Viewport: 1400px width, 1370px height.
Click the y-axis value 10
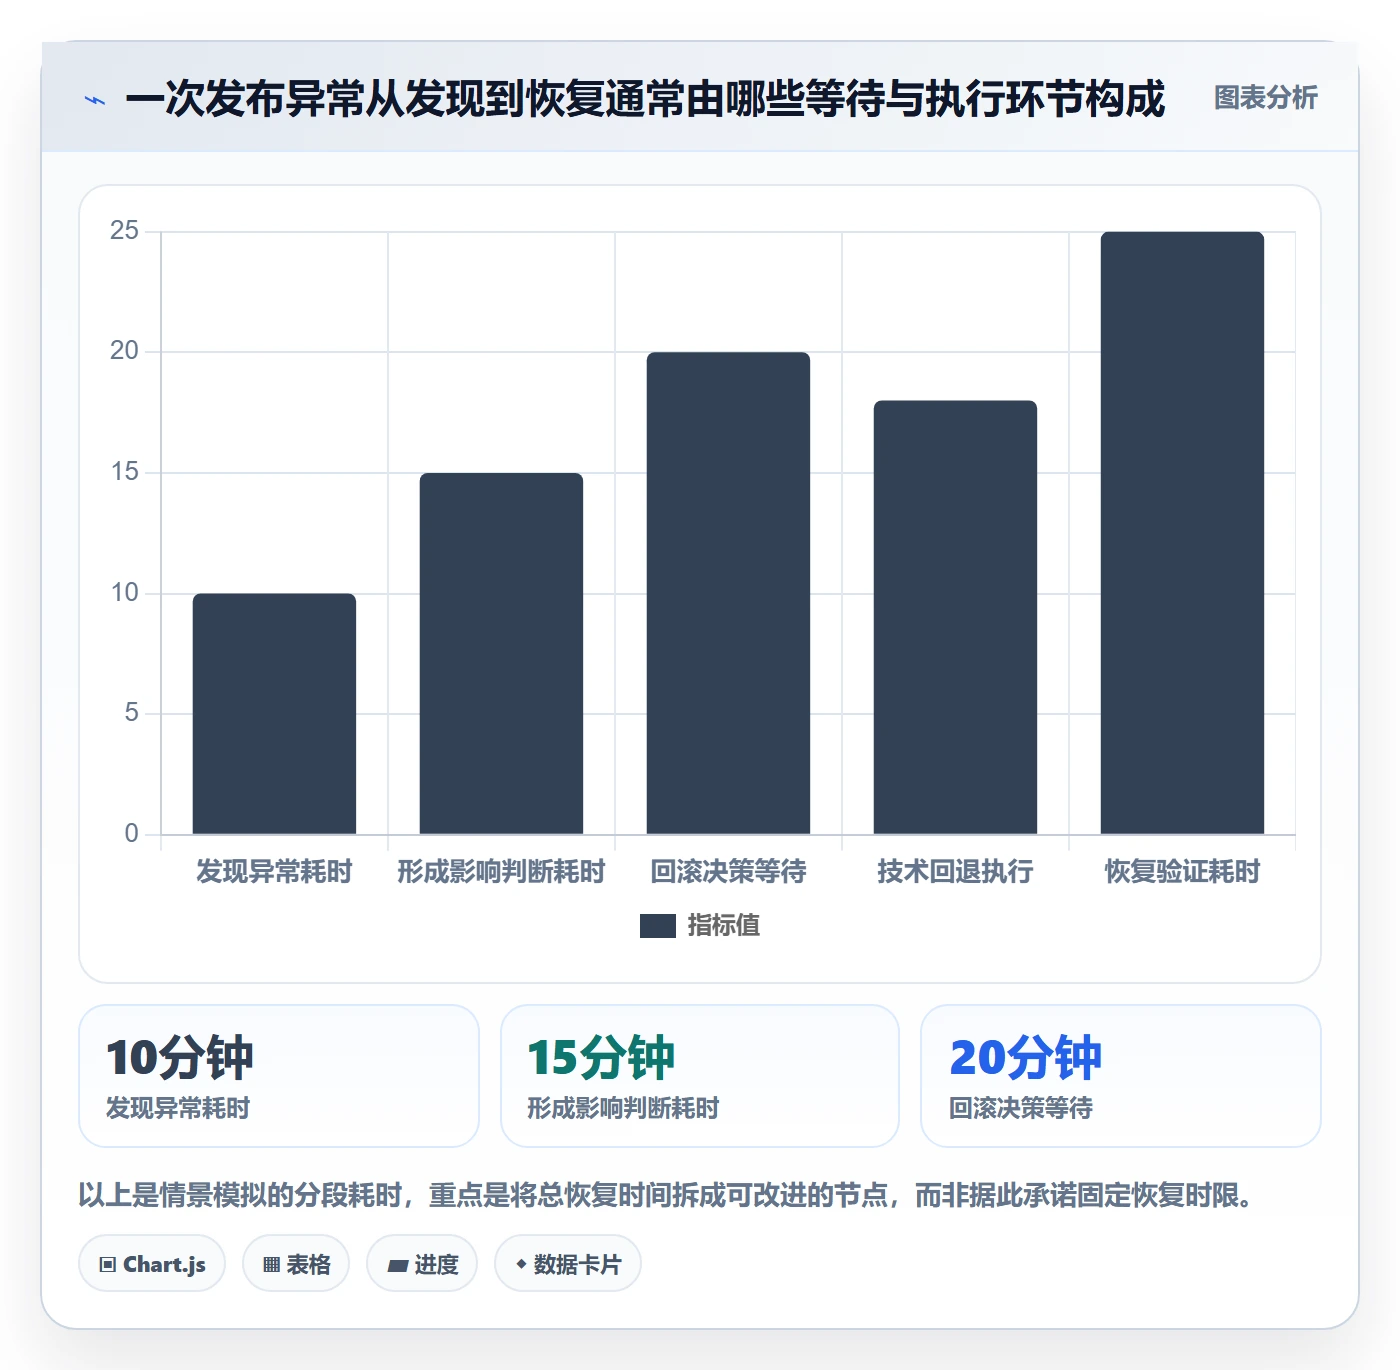coord(124,593)
